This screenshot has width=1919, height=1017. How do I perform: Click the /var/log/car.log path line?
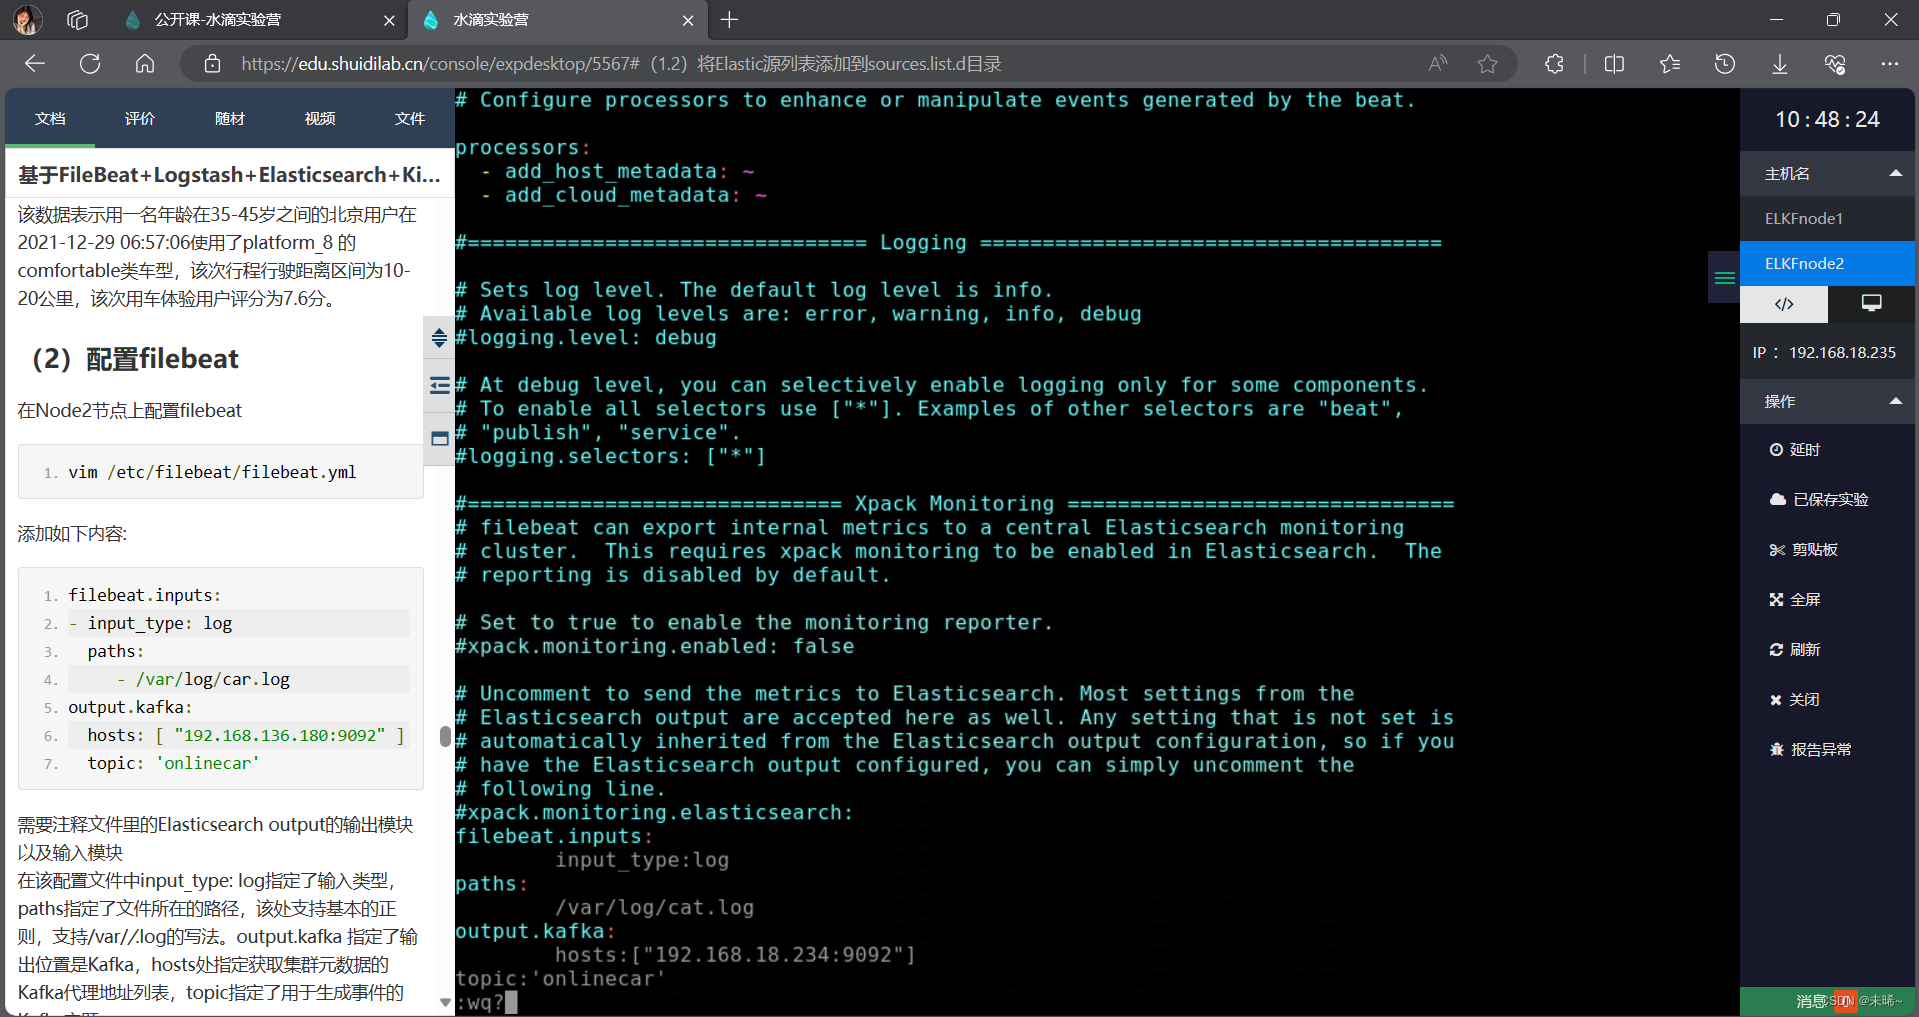tap(212, 679)
